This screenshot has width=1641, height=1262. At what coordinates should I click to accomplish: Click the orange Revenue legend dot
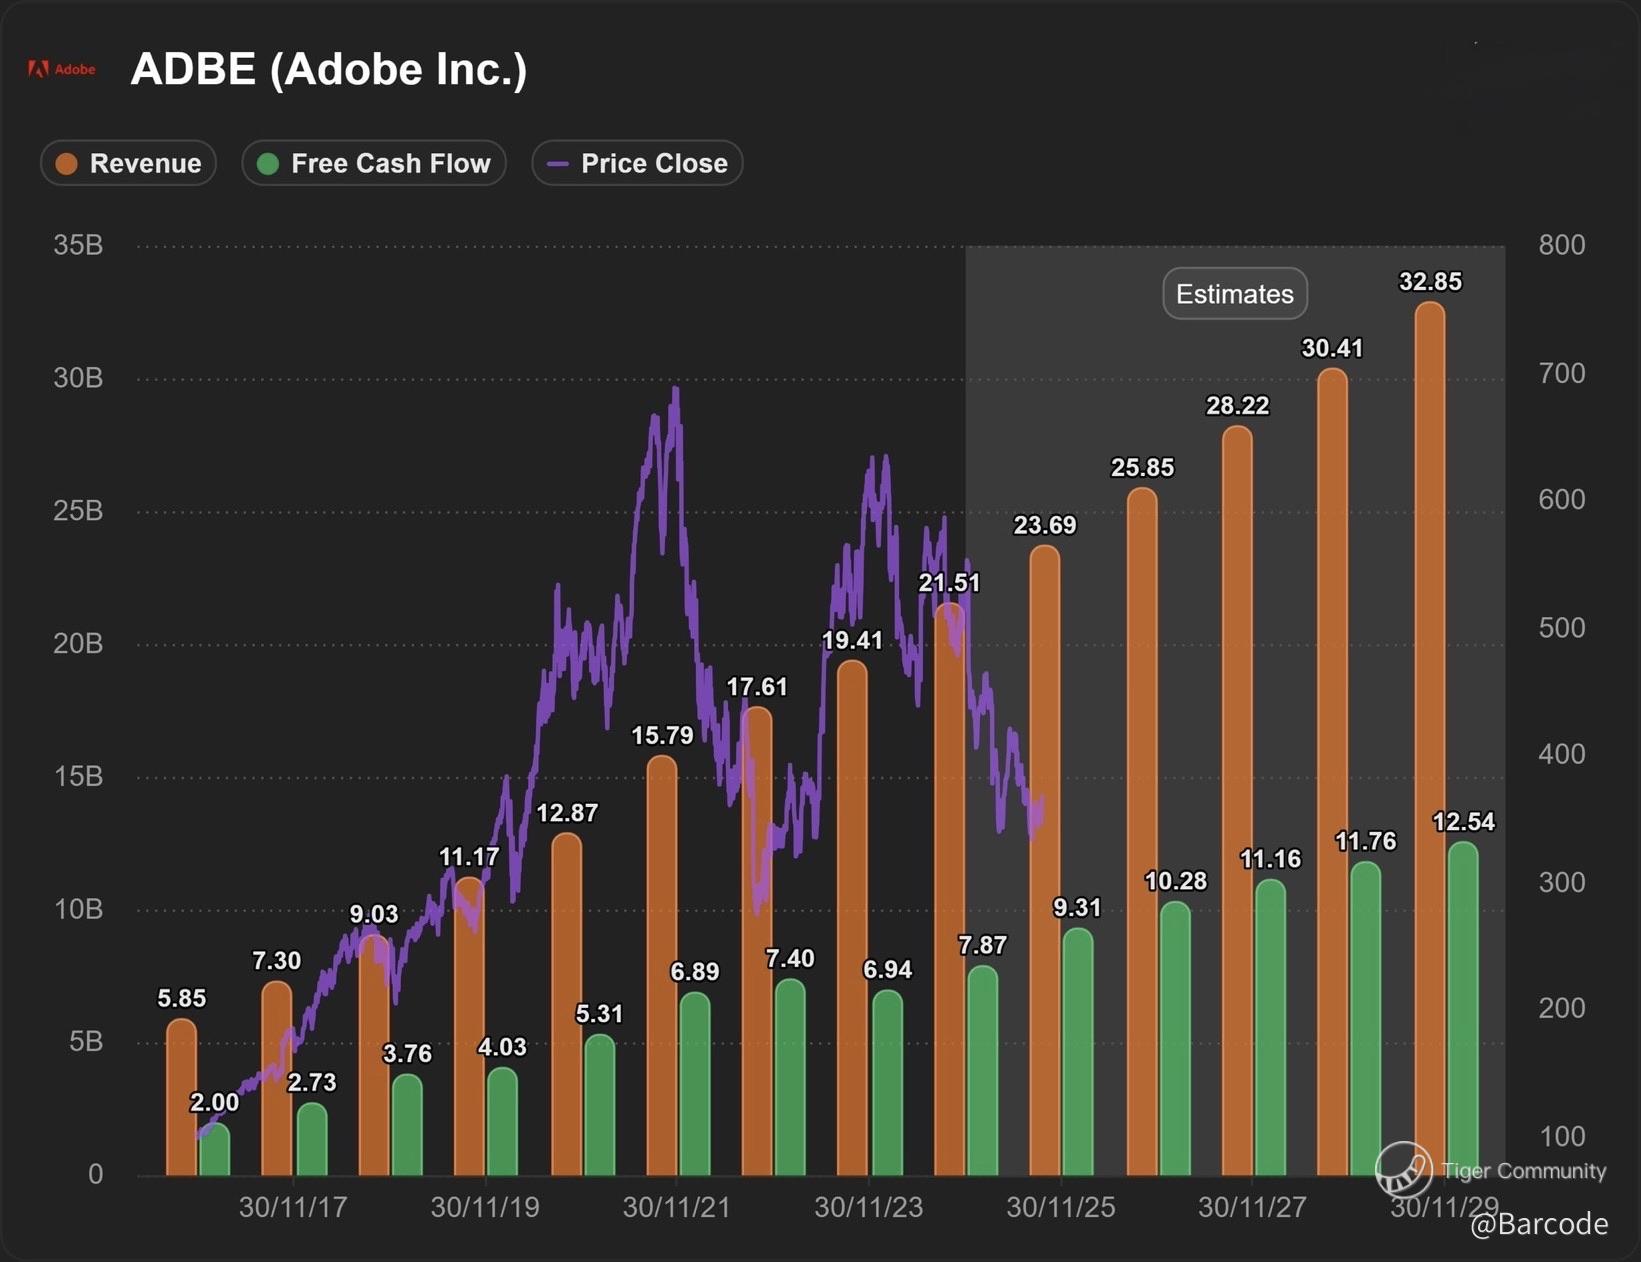pyautogui.click(x=67, y=164)
